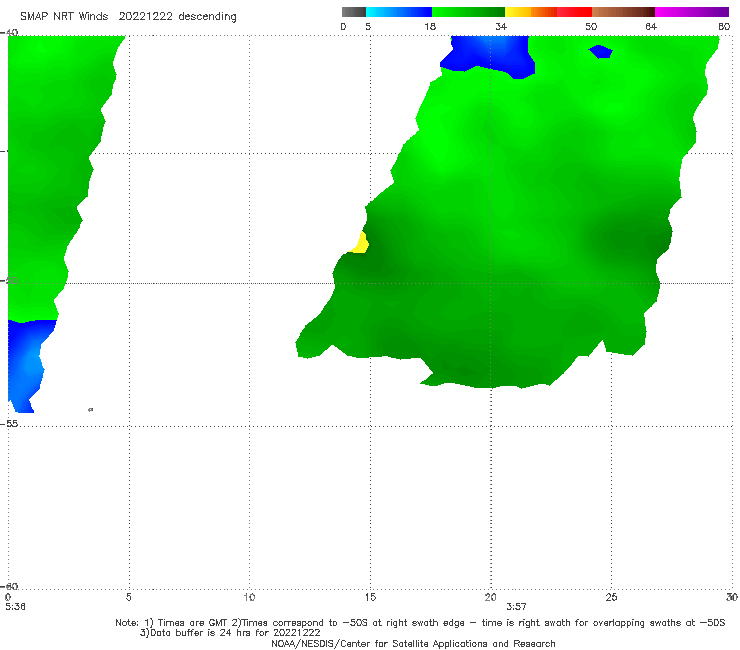The width and height of the screenshot is (740, 650).
Task: Click the yellow segment of the color bar
Action: point(518,12)
